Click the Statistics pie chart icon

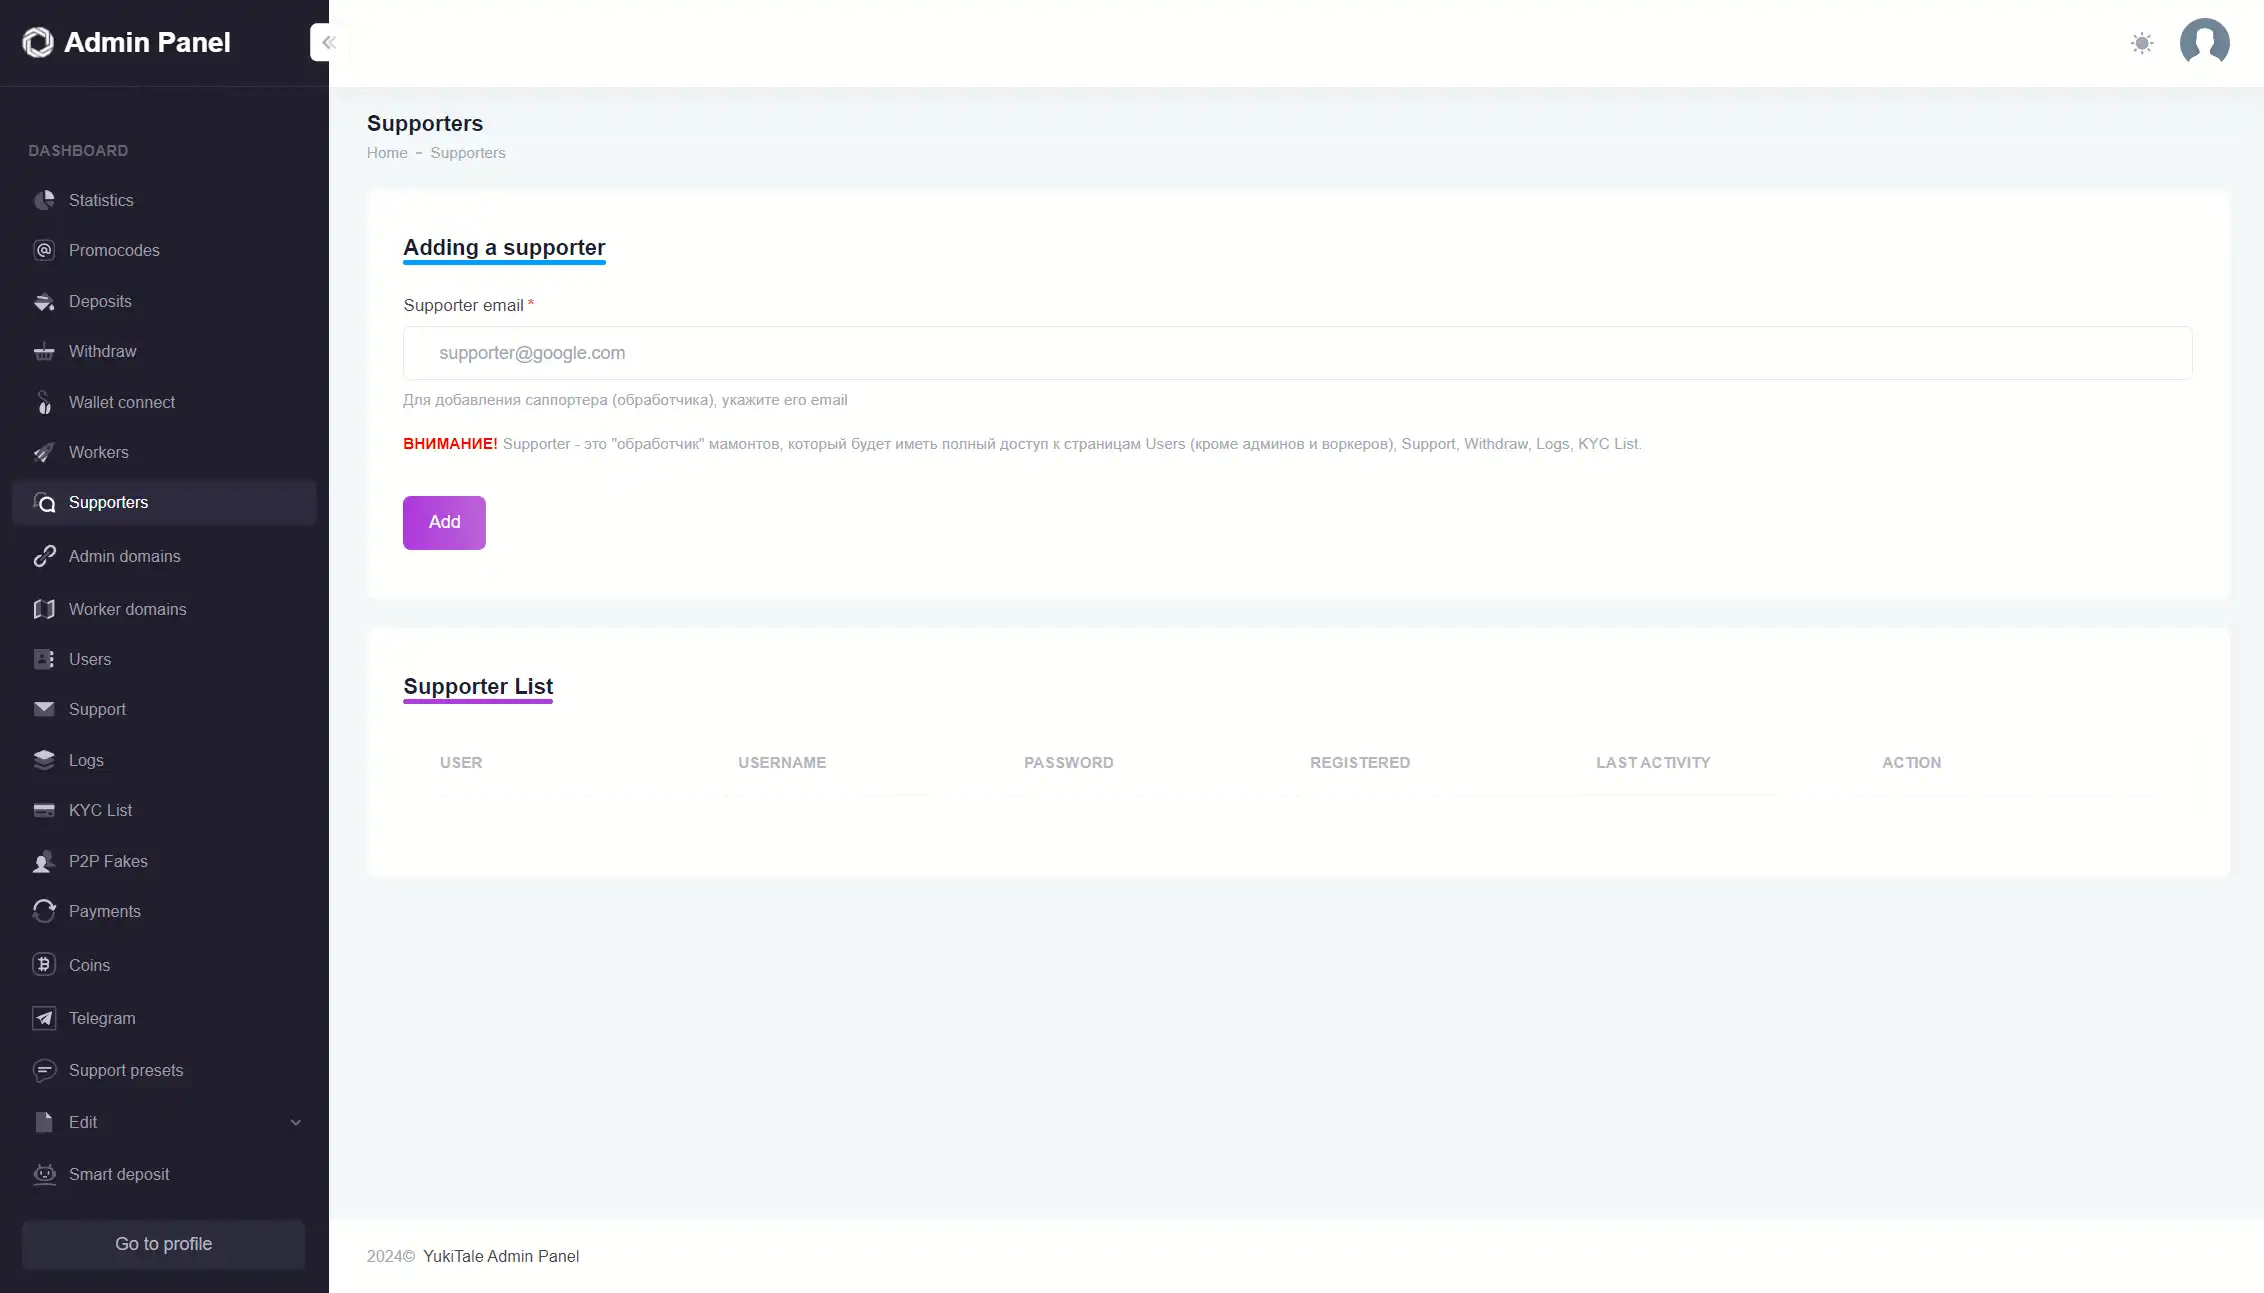point(44,200)
